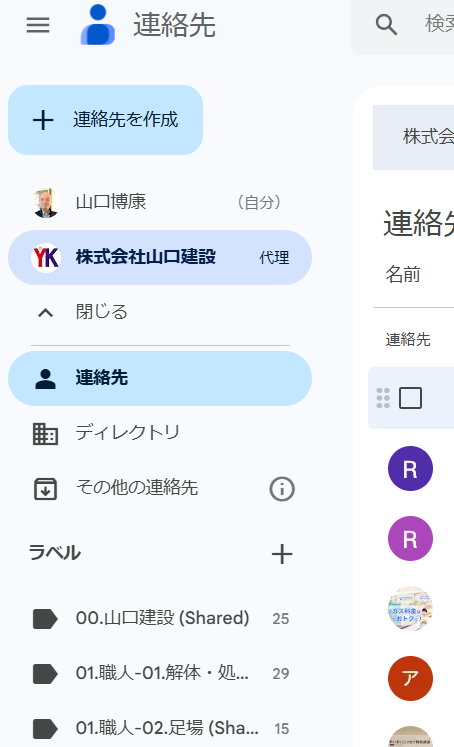This screenshot has height=747, width=454.
Task: Tick the checkbox in the highlighted contact row
Action: (410, 398)
